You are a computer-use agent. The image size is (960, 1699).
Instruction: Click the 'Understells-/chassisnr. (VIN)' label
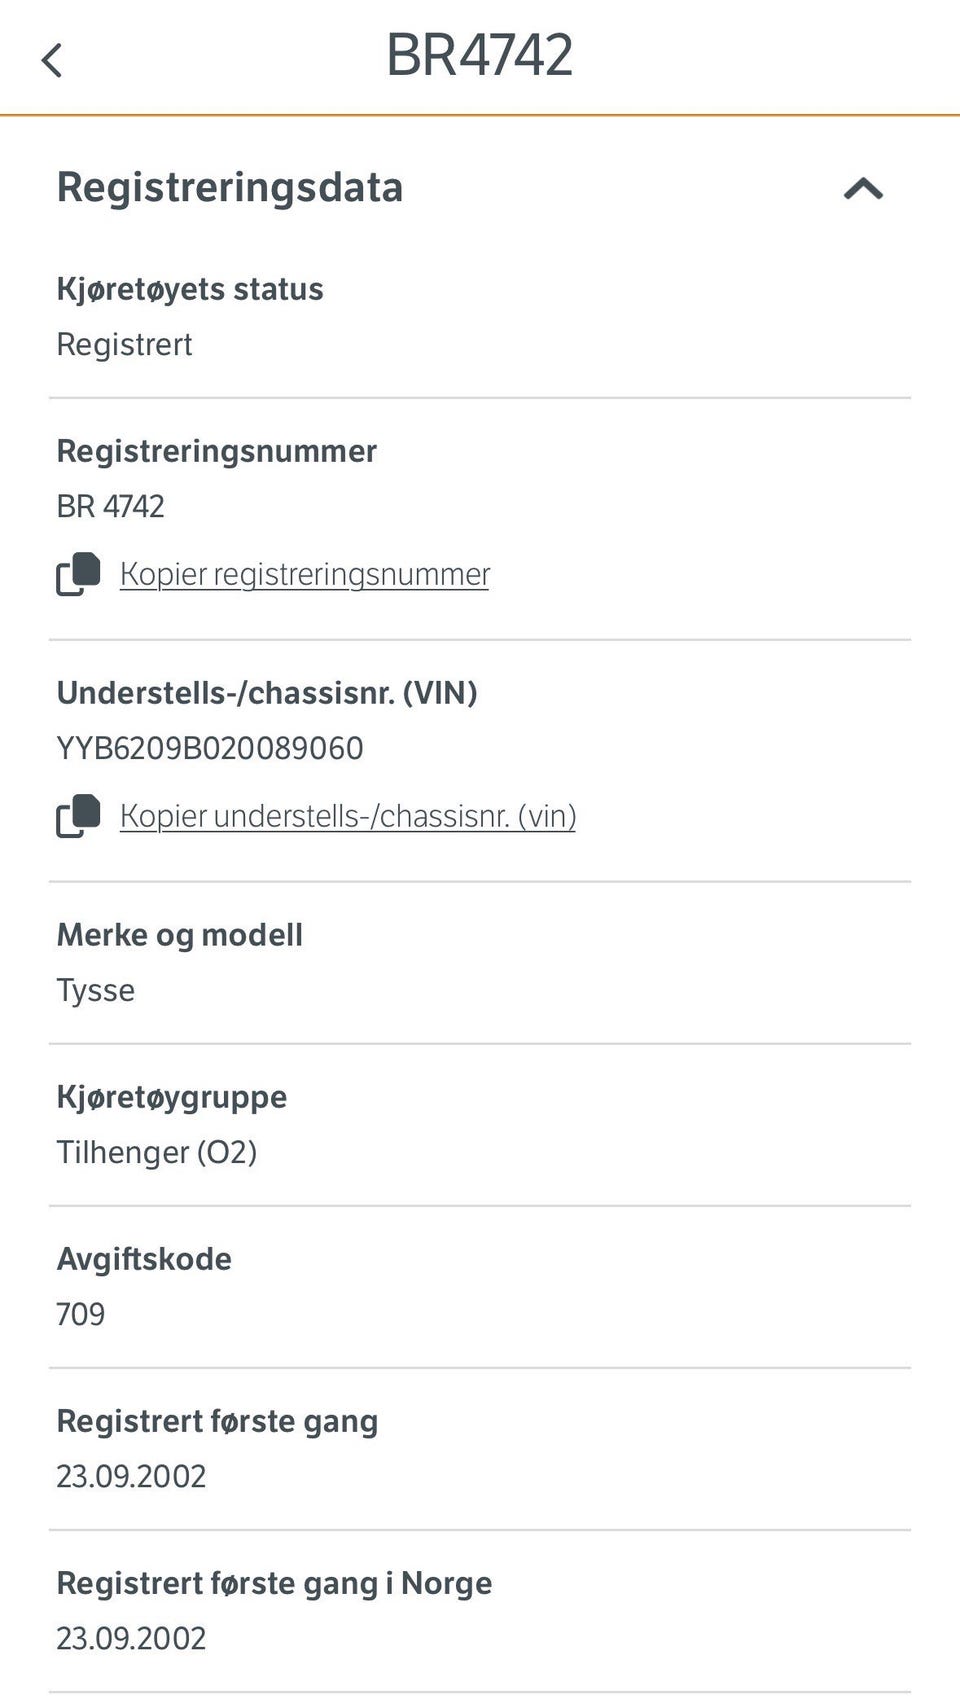pyautogui.click(x=266, y=693)
